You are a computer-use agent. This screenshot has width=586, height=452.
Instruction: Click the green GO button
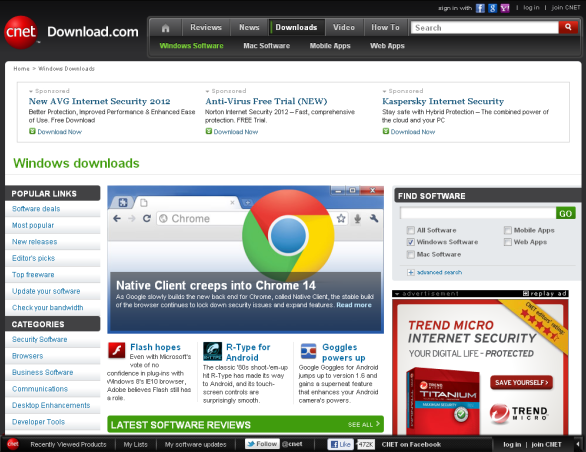click(x=565, y=213)
